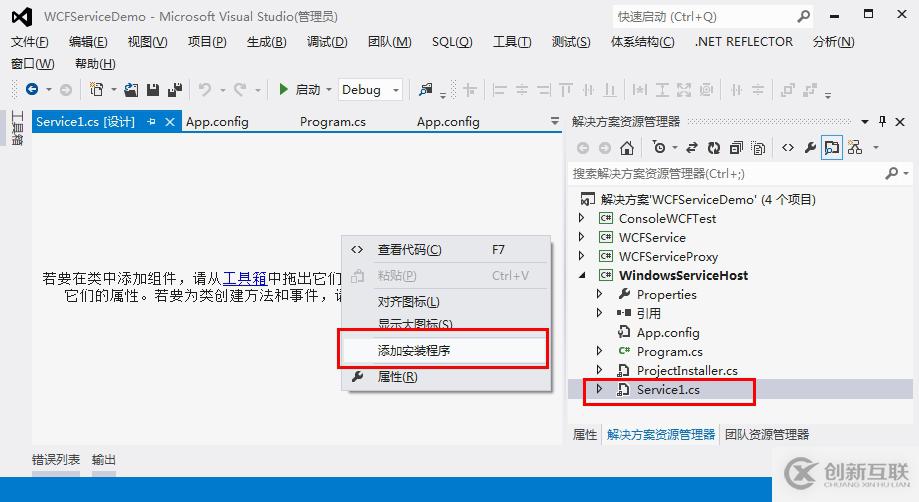This screenshot has width=919, height=502.
Task: Click the 工具箱 hyperlink in designer text
Action: coord(244,278)
